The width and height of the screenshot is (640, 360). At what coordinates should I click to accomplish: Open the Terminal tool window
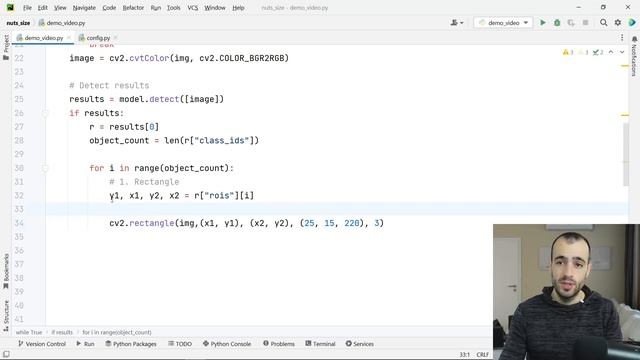320,344
